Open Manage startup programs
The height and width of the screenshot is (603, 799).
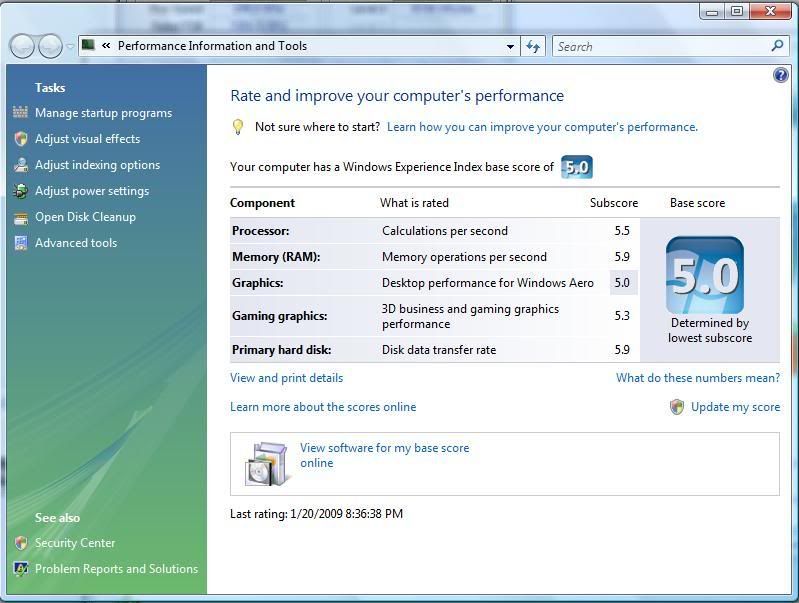tap(103, 113)
